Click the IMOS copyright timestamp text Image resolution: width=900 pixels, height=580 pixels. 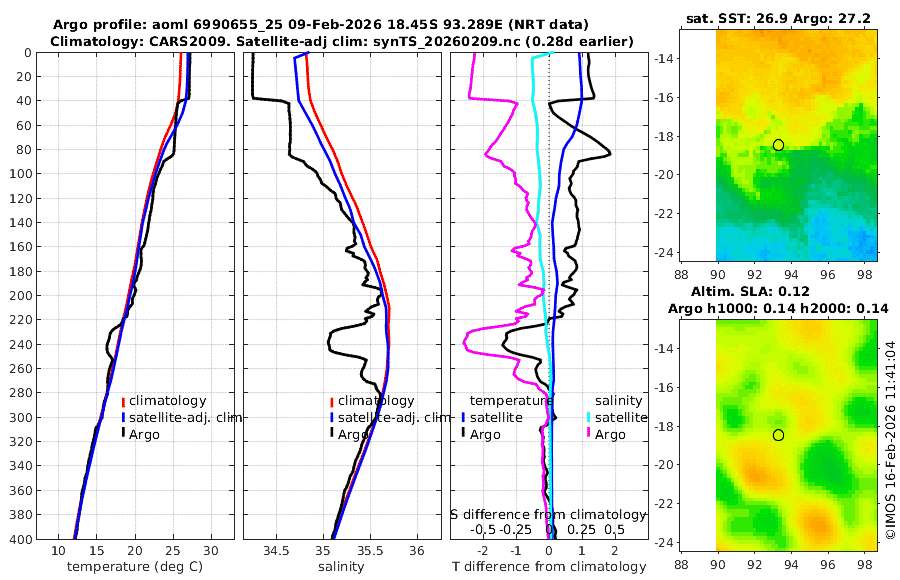pos(890,441)
